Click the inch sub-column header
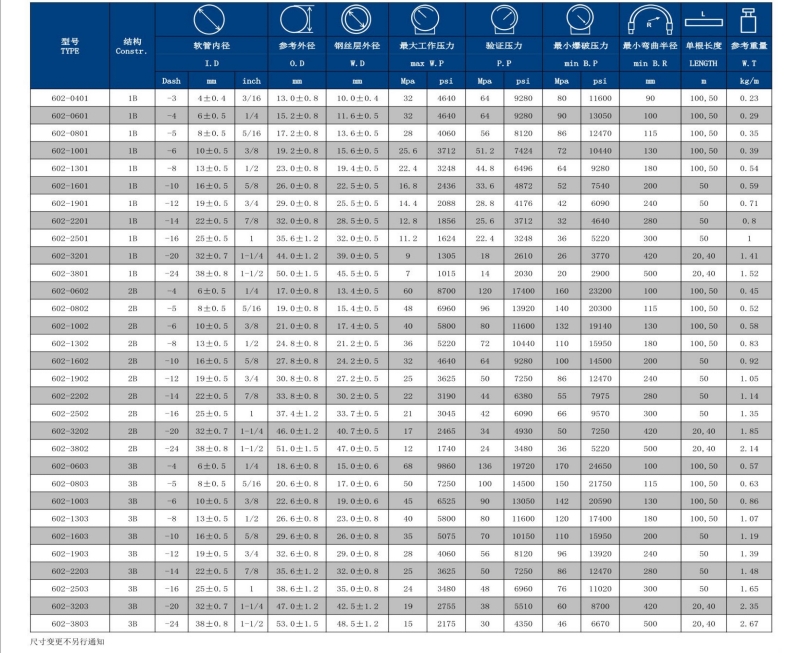 (x=252, y=81)
